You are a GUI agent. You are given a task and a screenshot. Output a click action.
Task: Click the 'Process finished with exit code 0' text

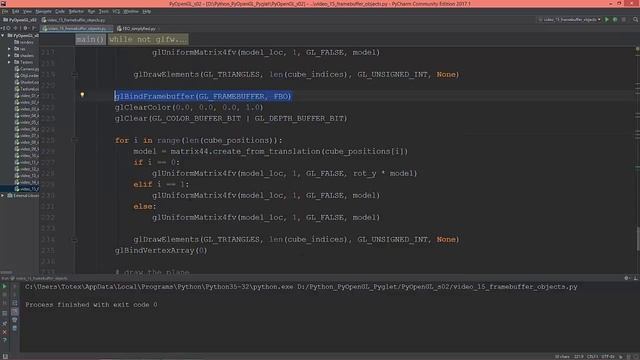[91, 304]
